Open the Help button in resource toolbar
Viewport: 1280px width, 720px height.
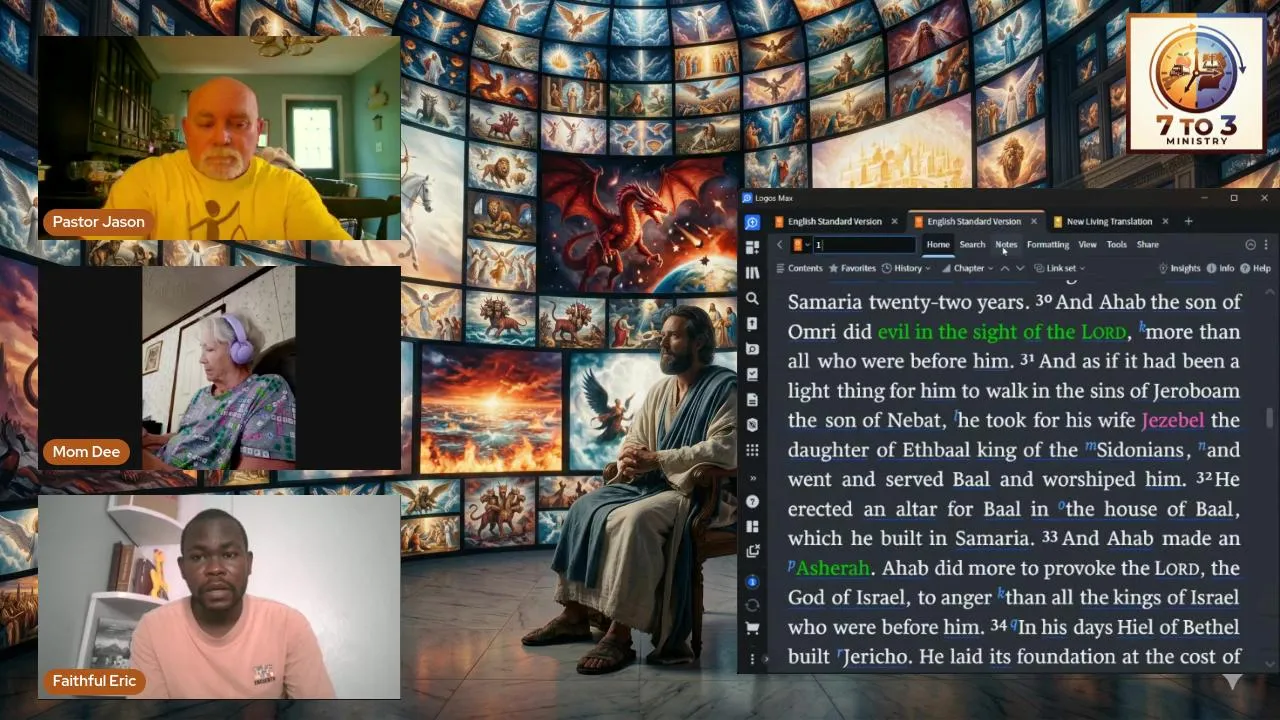coord(1256,268)
